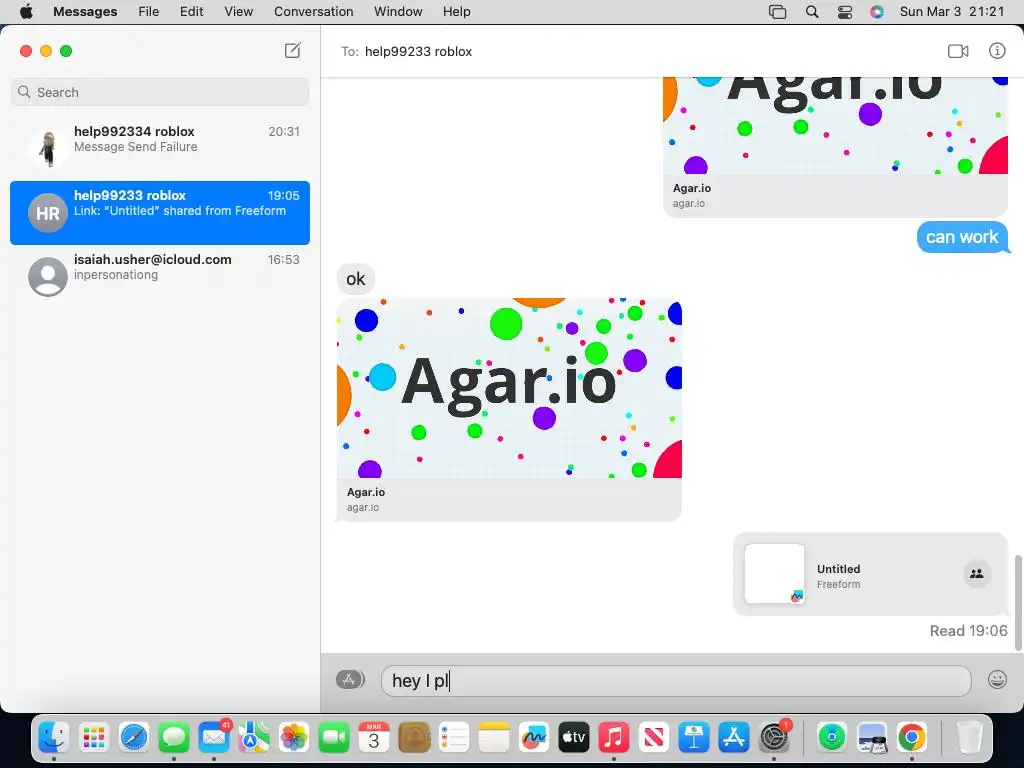Open Launchpad from the Dock
The height and width of the screenshot is (768, 1024).
coord(93,737)
